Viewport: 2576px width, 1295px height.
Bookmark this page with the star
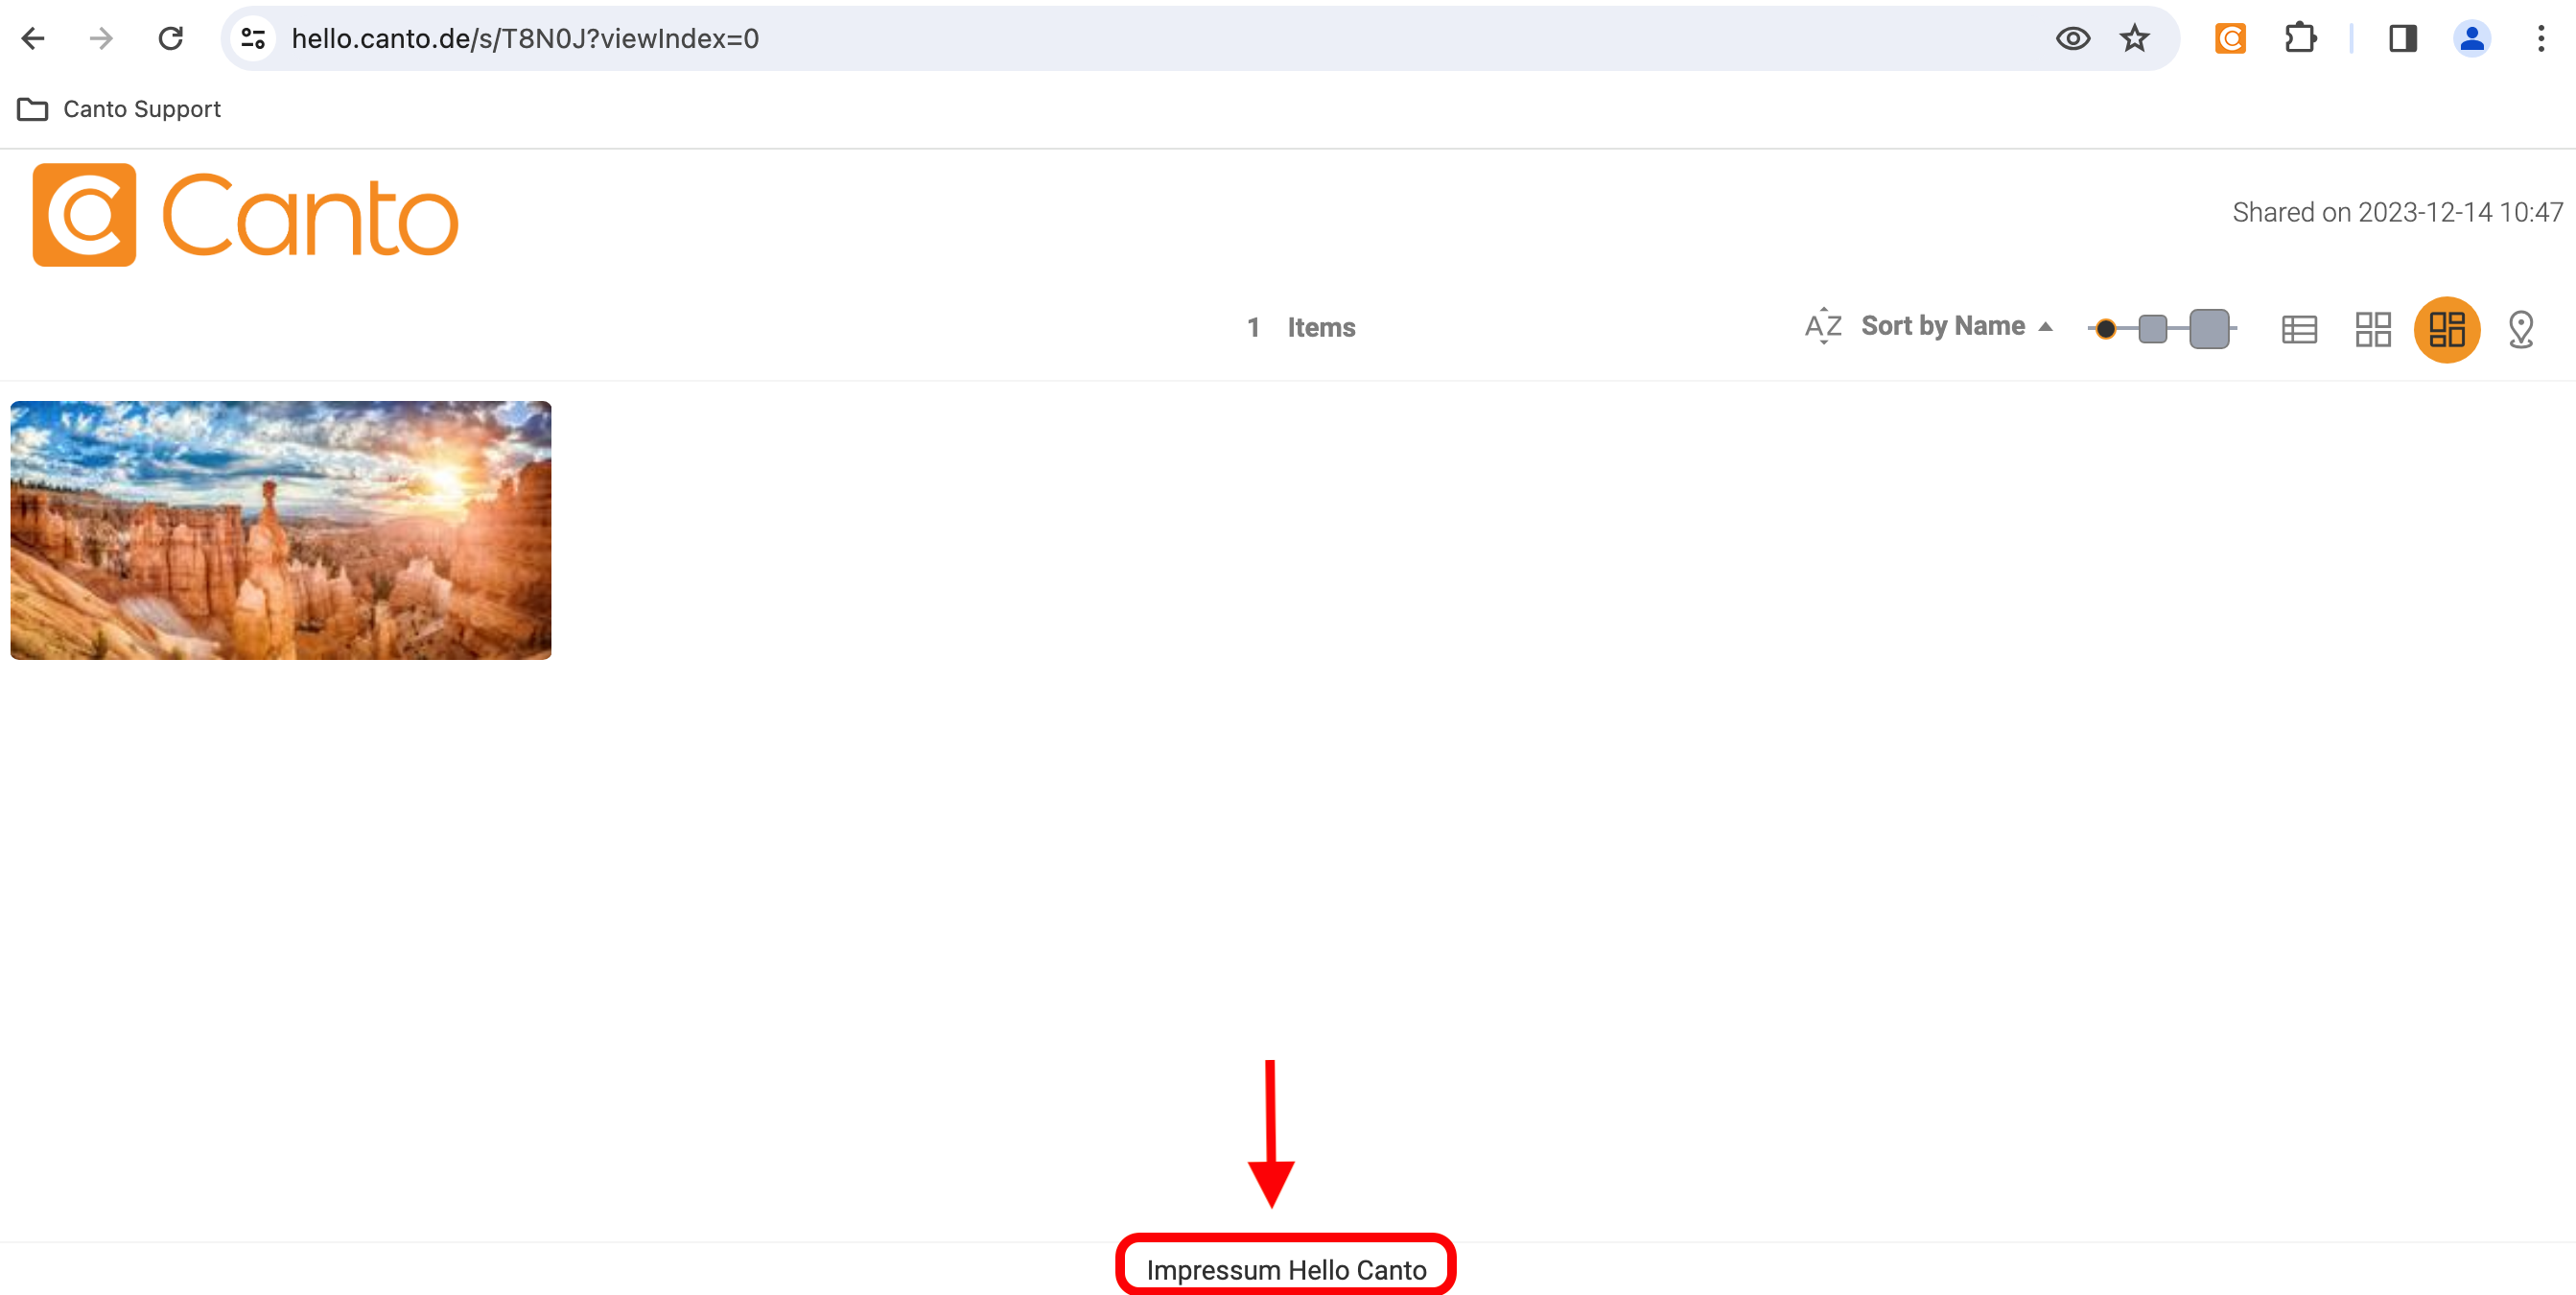2135,38
